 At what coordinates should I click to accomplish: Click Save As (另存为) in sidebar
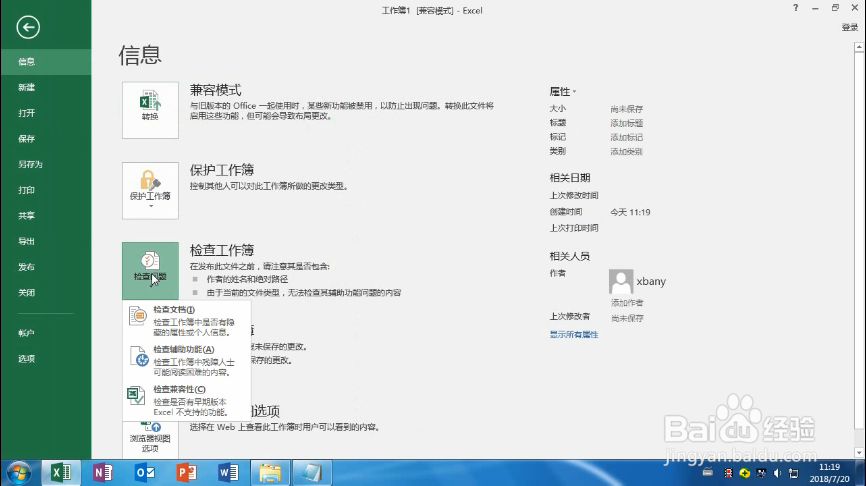pos(46,164)
